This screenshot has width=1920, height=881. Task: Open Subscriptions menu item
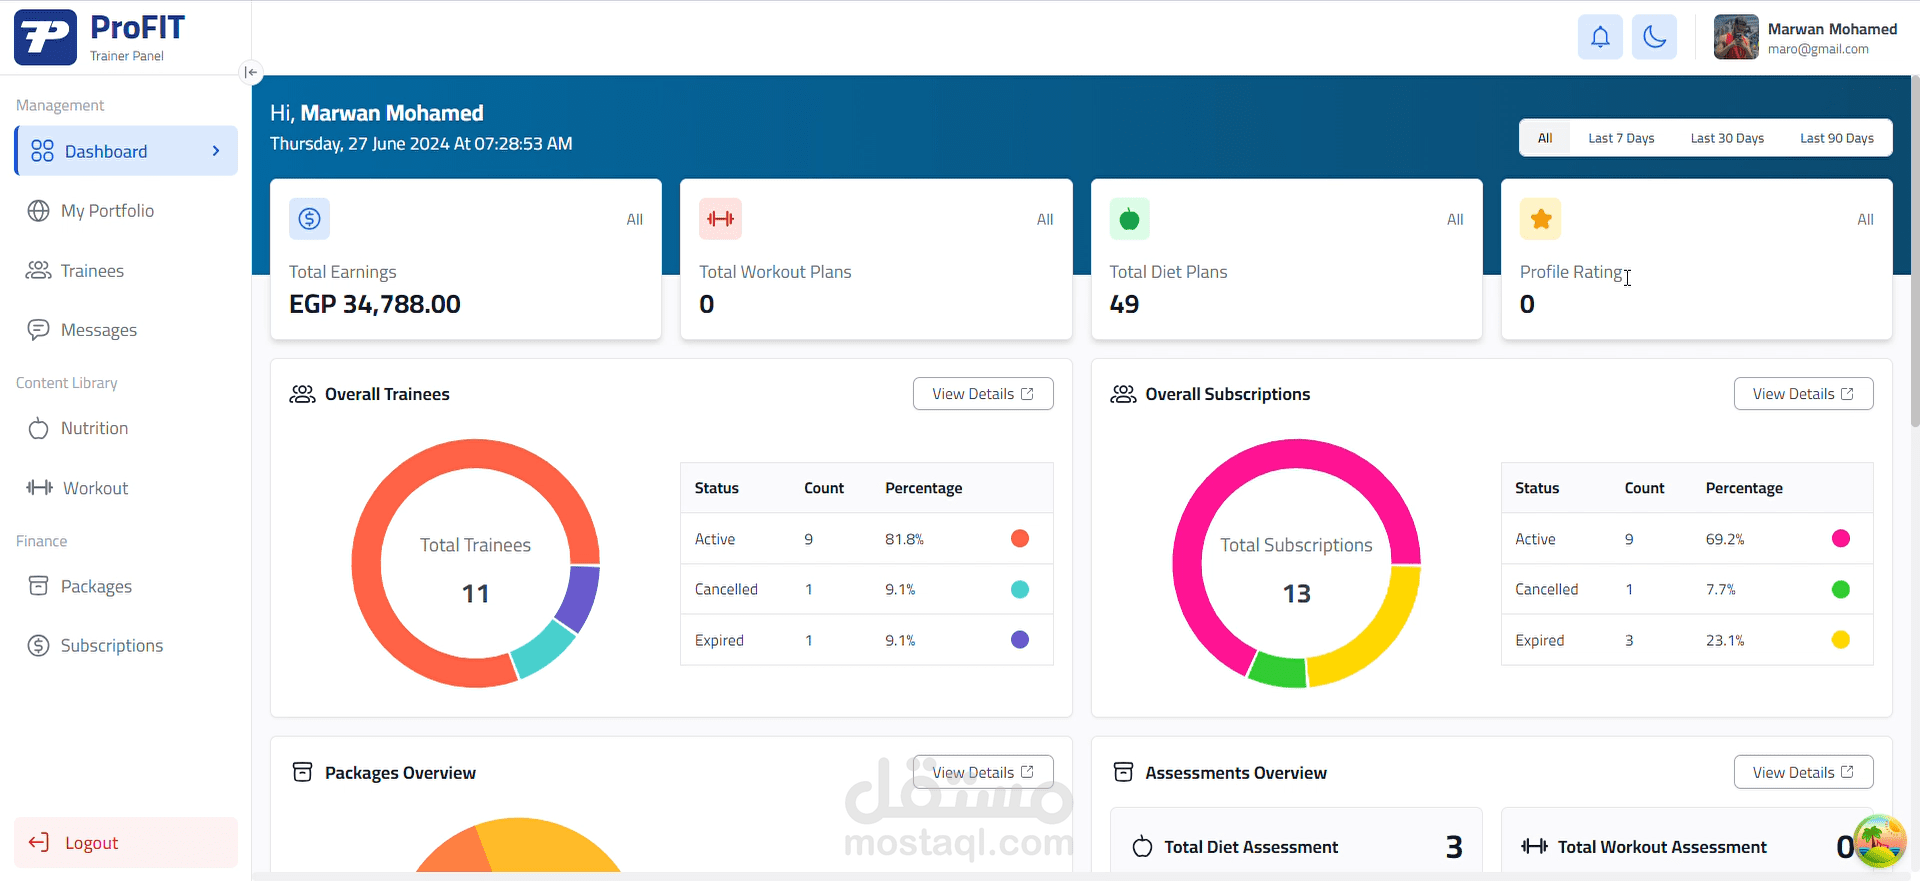(126, 645)
